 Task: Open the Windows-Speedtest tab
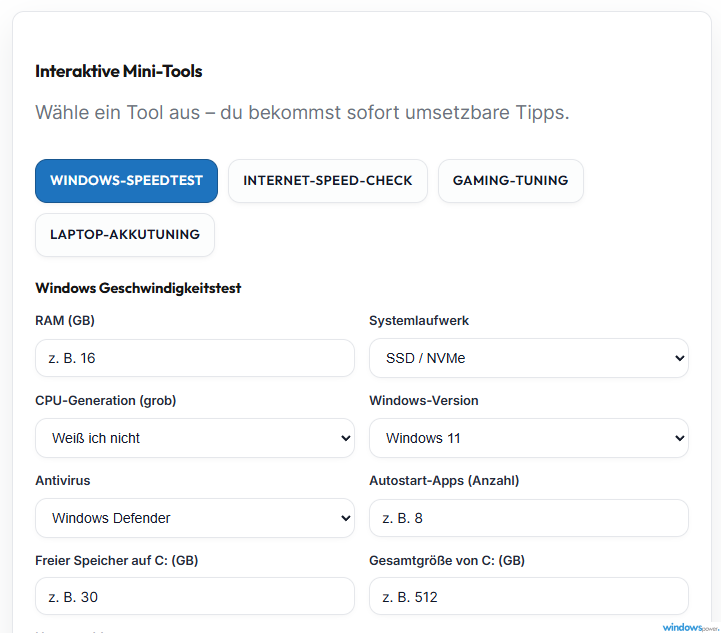tap(126, 181)
